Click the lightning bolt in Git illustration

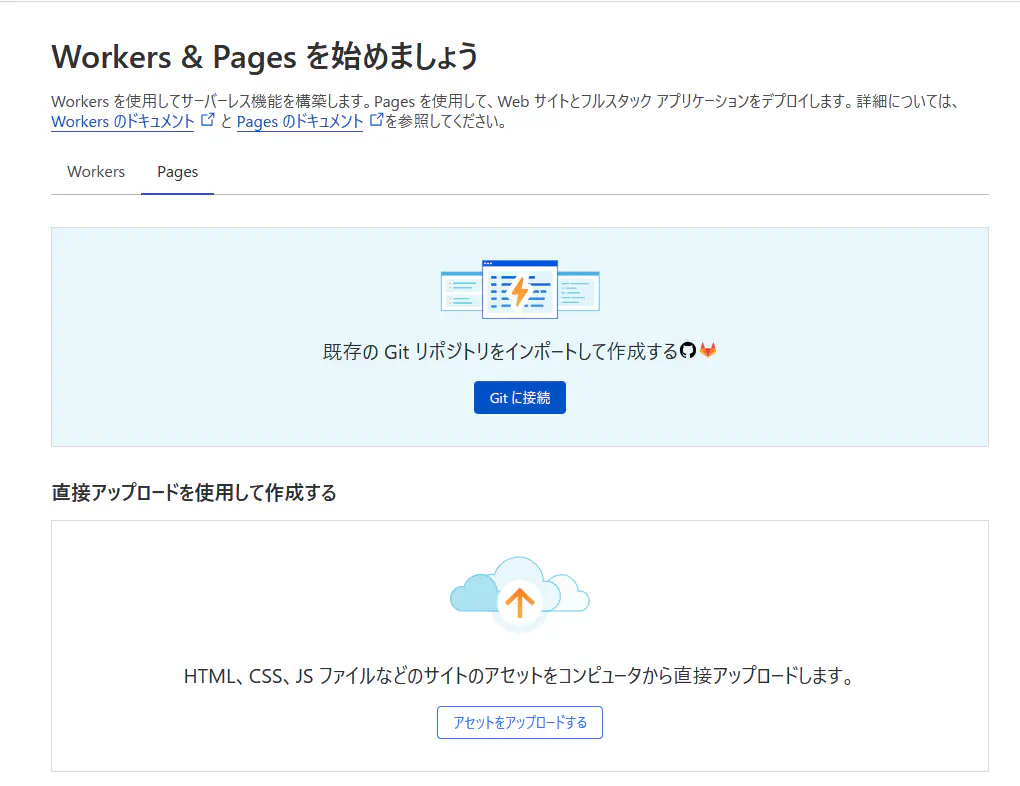(519, 291)
